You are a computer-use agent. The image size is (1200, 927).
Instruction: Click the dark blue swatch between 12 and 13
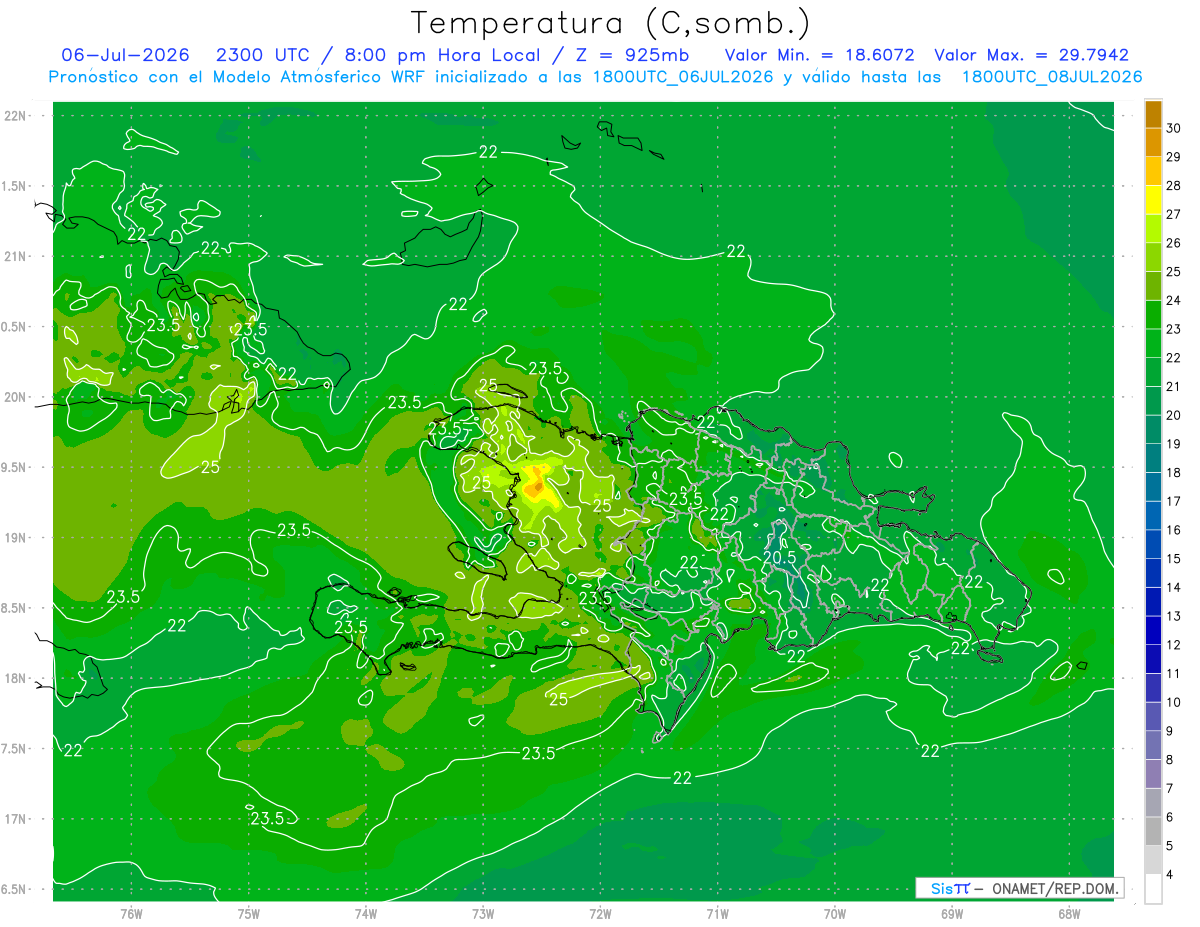pos(1153,630)
